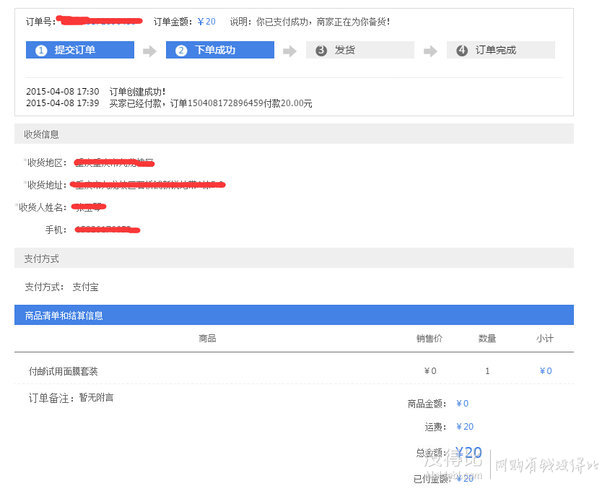Select the 订单完成 progress step
Screen dimensions: 610x499
tap(500, 51)
